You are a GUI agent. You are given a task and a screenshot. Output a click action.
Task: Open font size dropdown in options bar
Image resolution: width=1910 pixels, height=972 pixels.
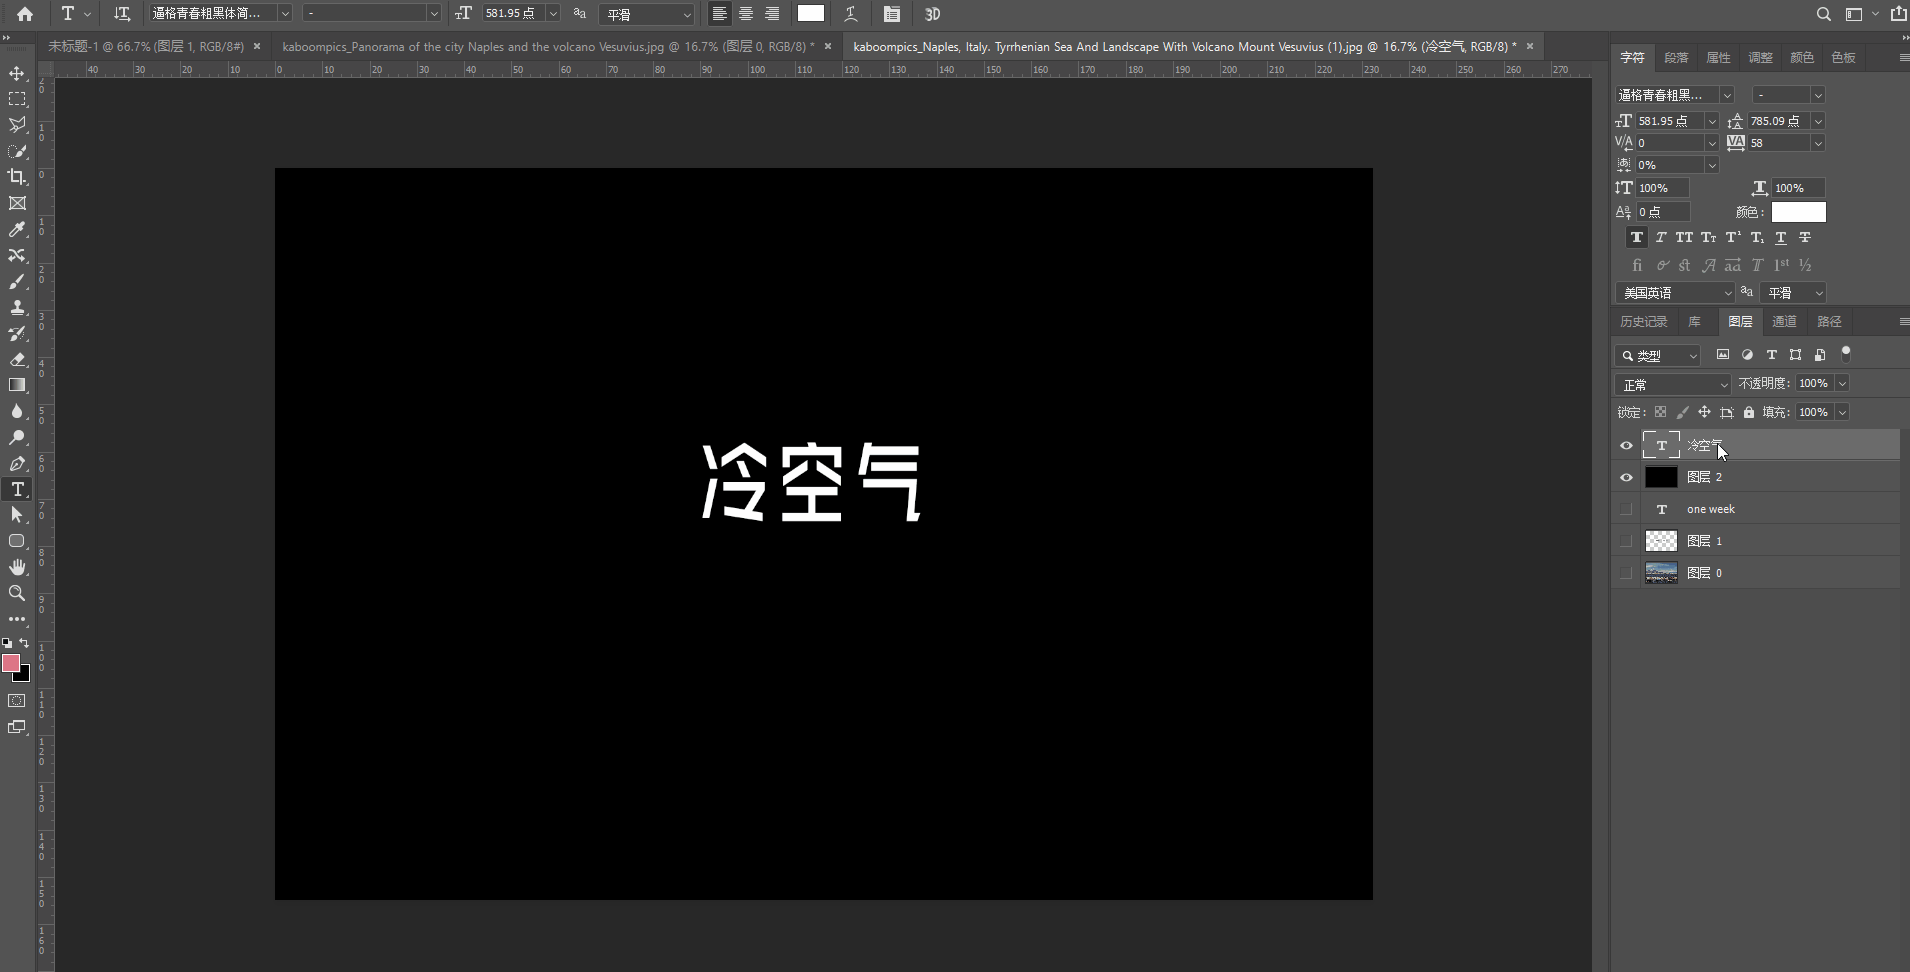click(553, 14)
